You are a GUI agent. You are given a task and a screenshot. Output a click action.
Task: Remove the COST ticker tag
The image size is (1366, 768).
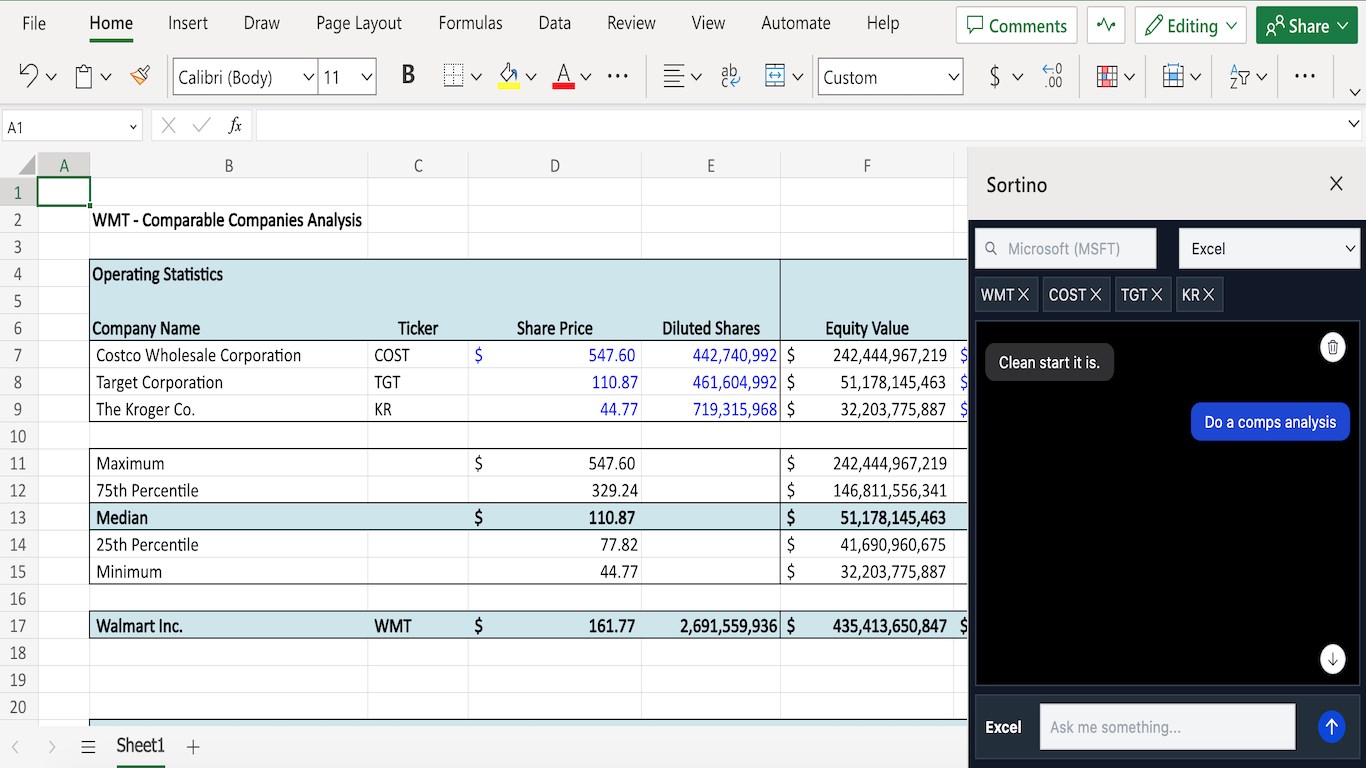[1096, 295]
